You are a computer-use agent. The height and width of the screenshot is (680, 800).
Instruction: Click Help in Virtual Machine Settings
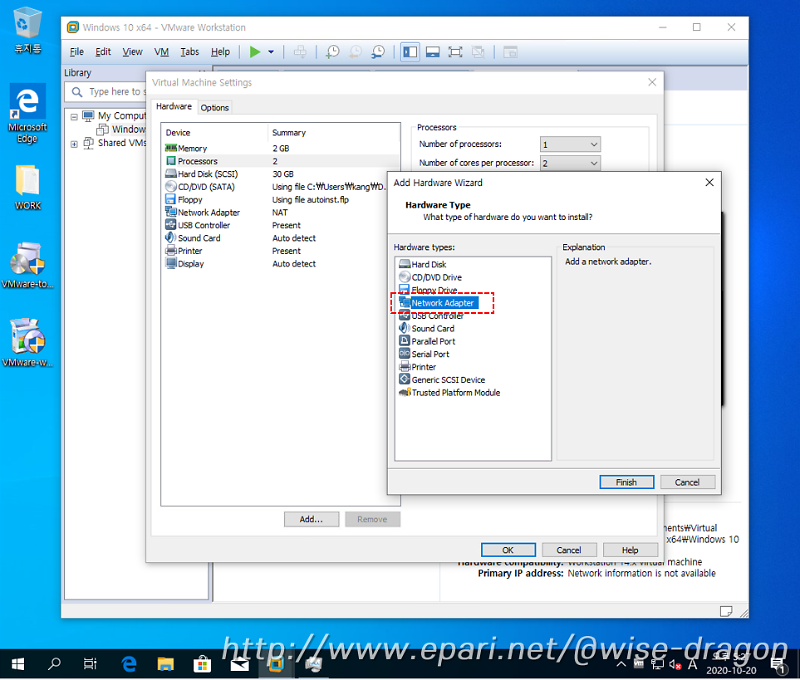tap(630, 550)
